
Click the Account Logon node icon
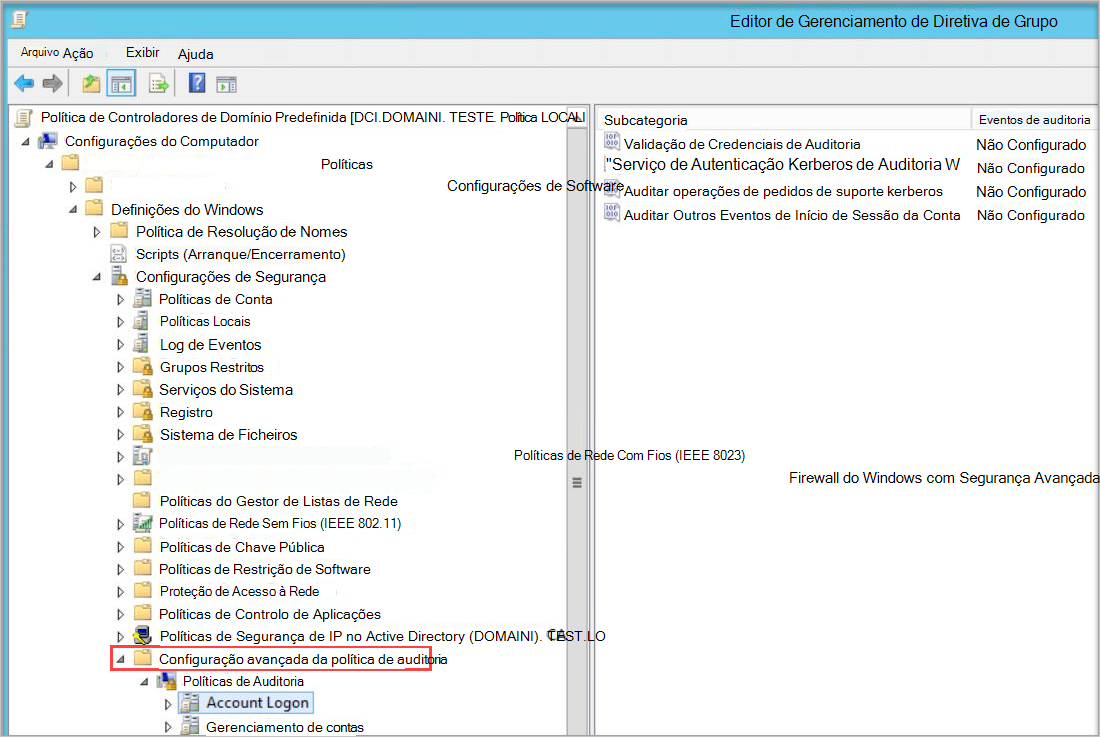(x=189, y=703)
